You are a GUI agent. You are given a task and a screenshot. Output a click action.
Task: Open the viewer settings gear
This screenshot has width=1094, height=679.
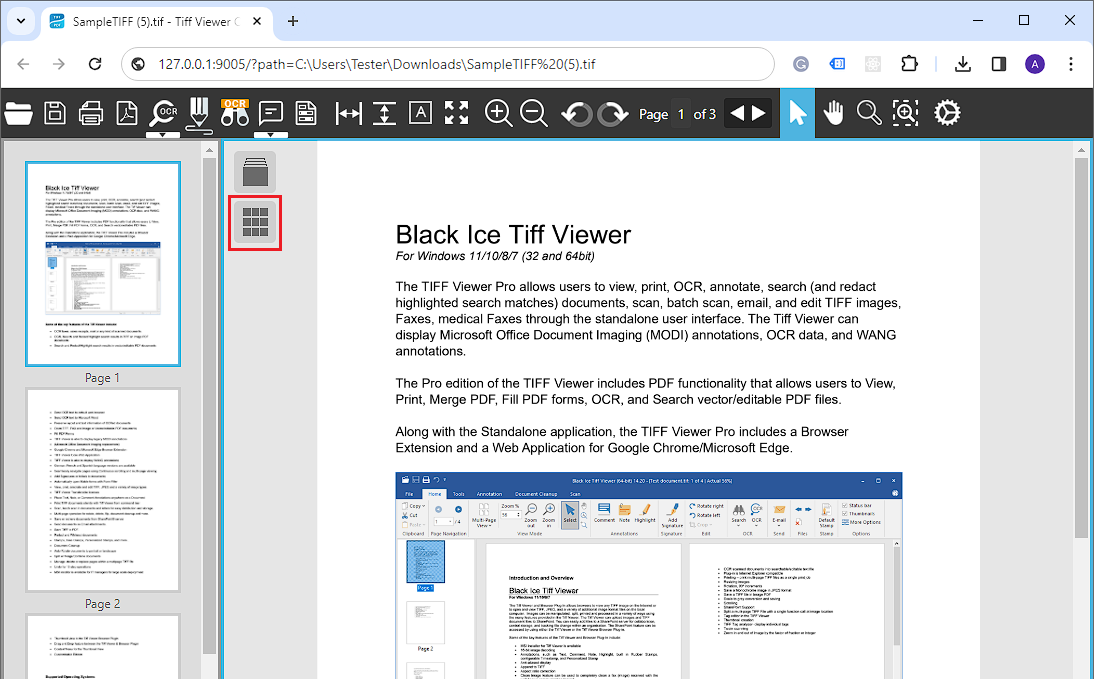click(947, 113)
